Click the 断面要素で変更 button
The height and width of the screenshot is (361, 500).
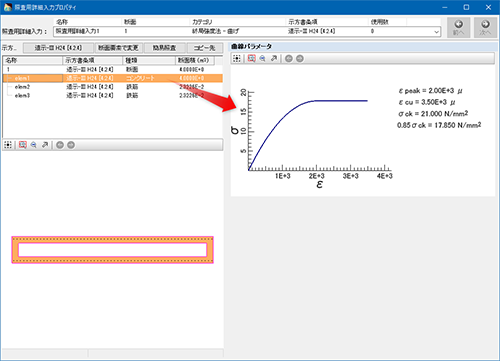tap(118, 48)
